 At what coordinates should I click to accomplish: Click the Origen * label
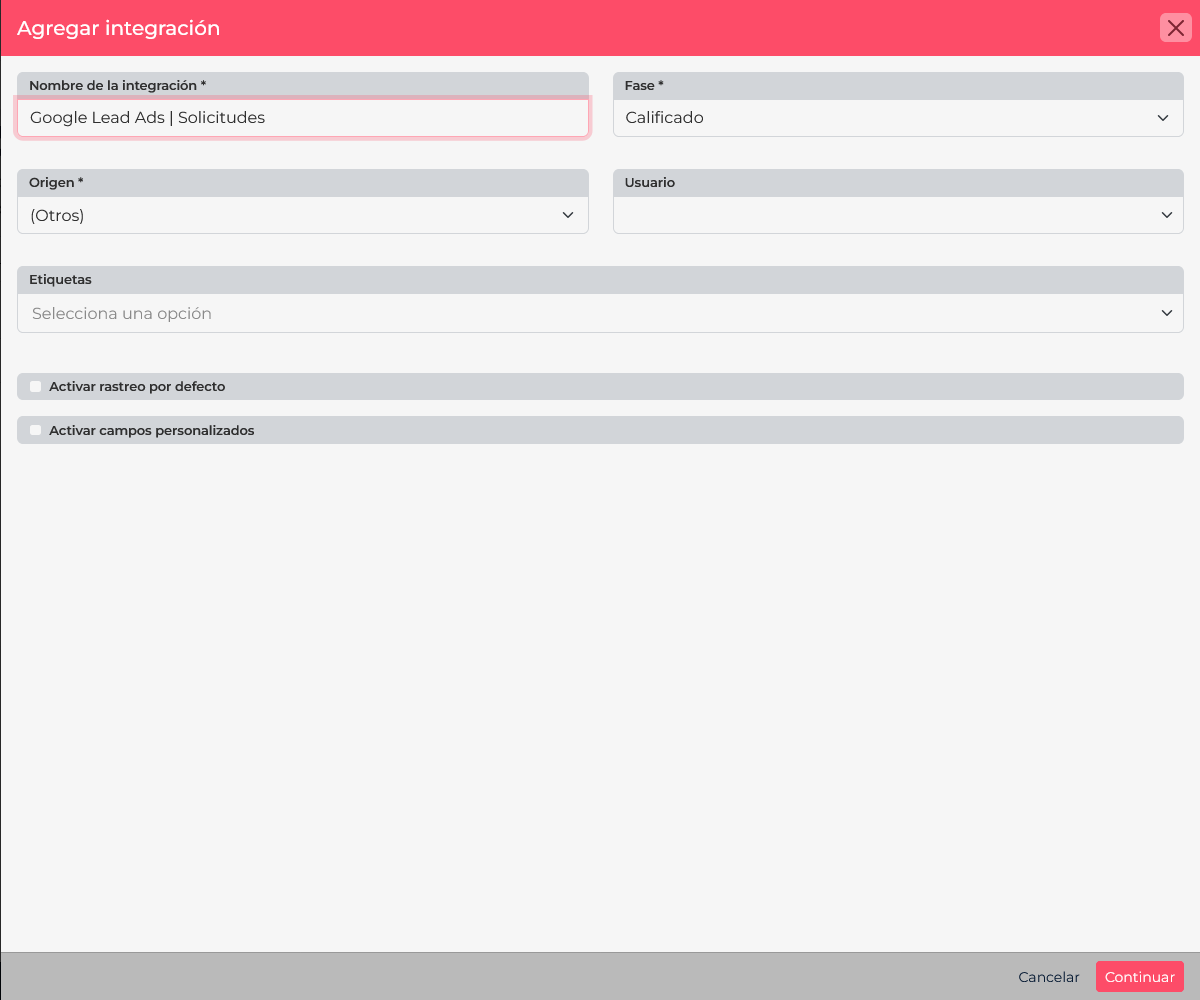(x=56, y=183)
